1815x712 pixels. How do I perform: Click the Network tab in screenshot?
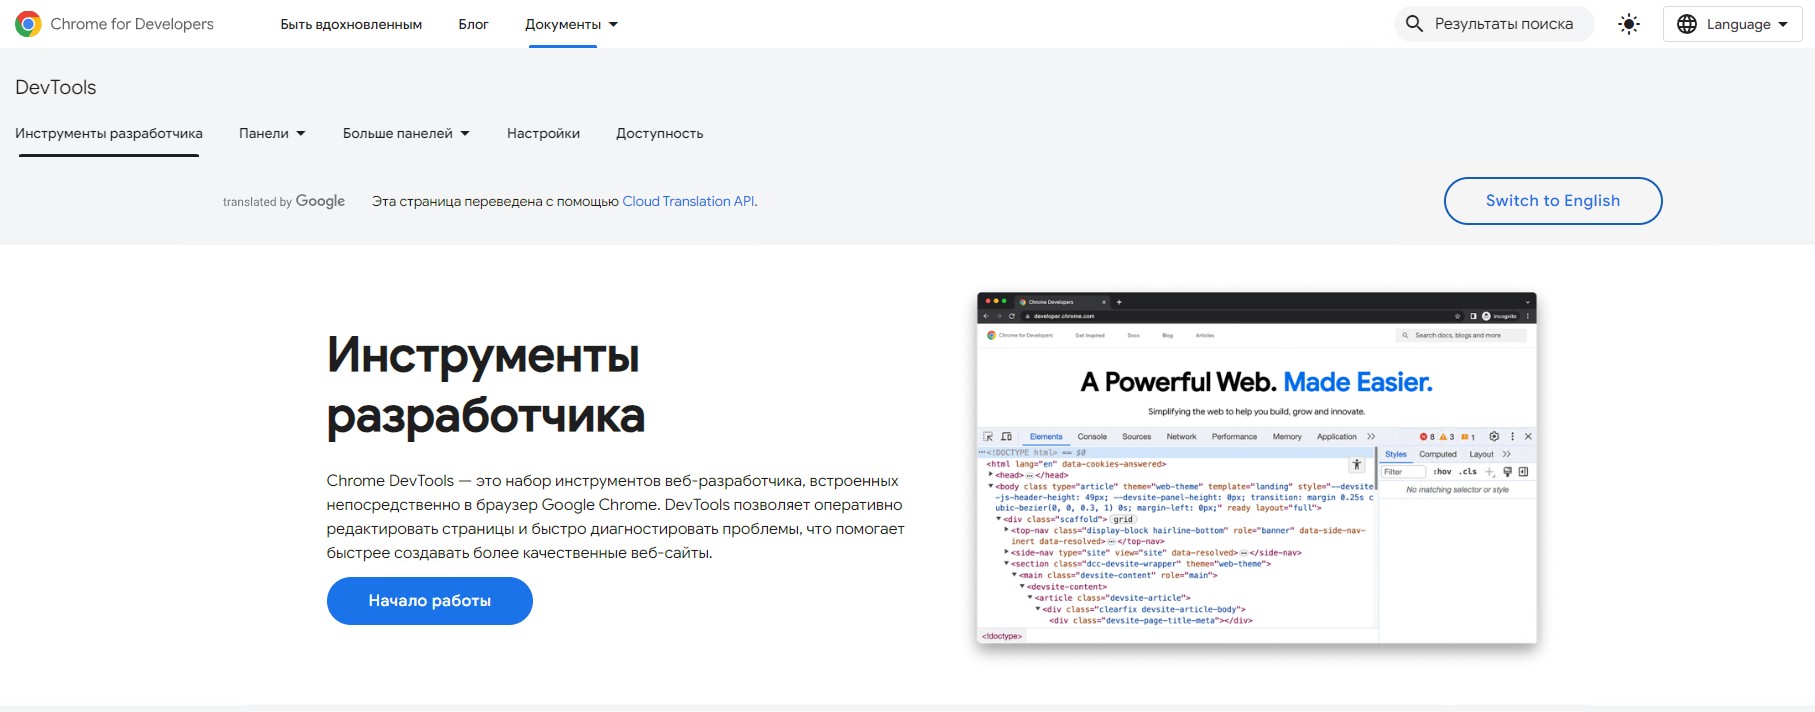[1181, 437]
